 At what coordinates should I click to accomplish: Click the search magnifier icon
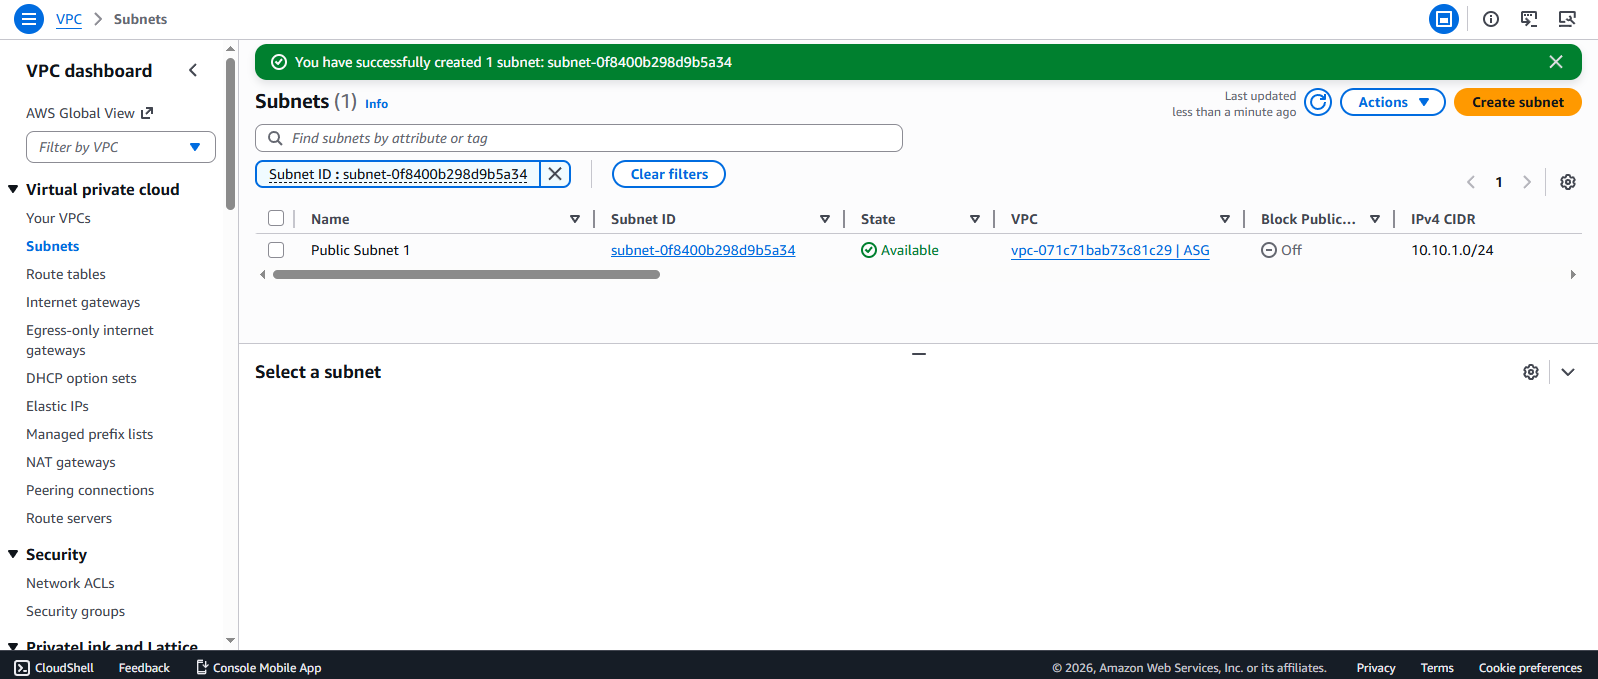pos(275,138)
